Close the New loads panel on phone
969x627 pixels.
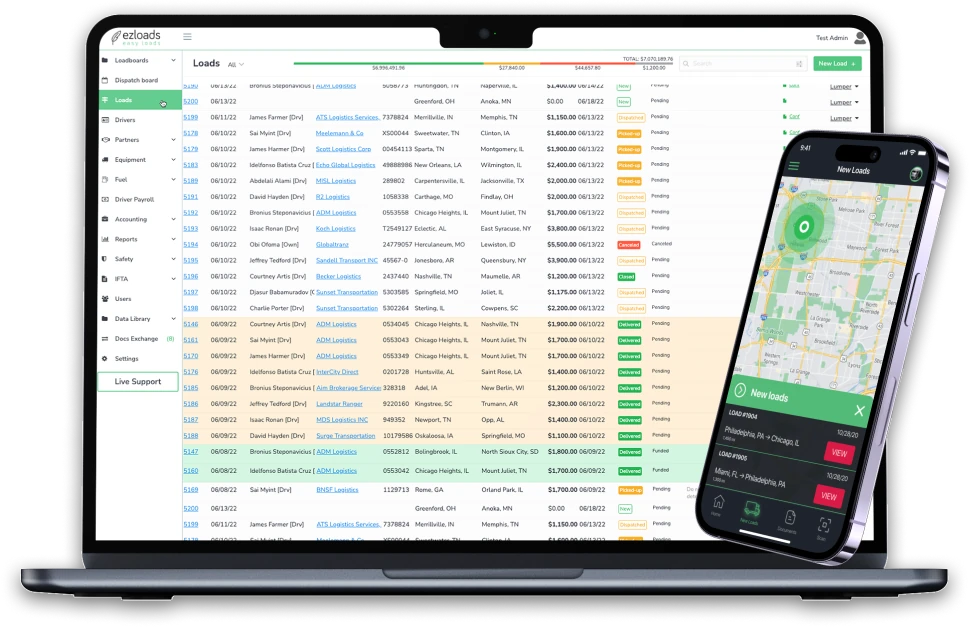coord(859,410)
